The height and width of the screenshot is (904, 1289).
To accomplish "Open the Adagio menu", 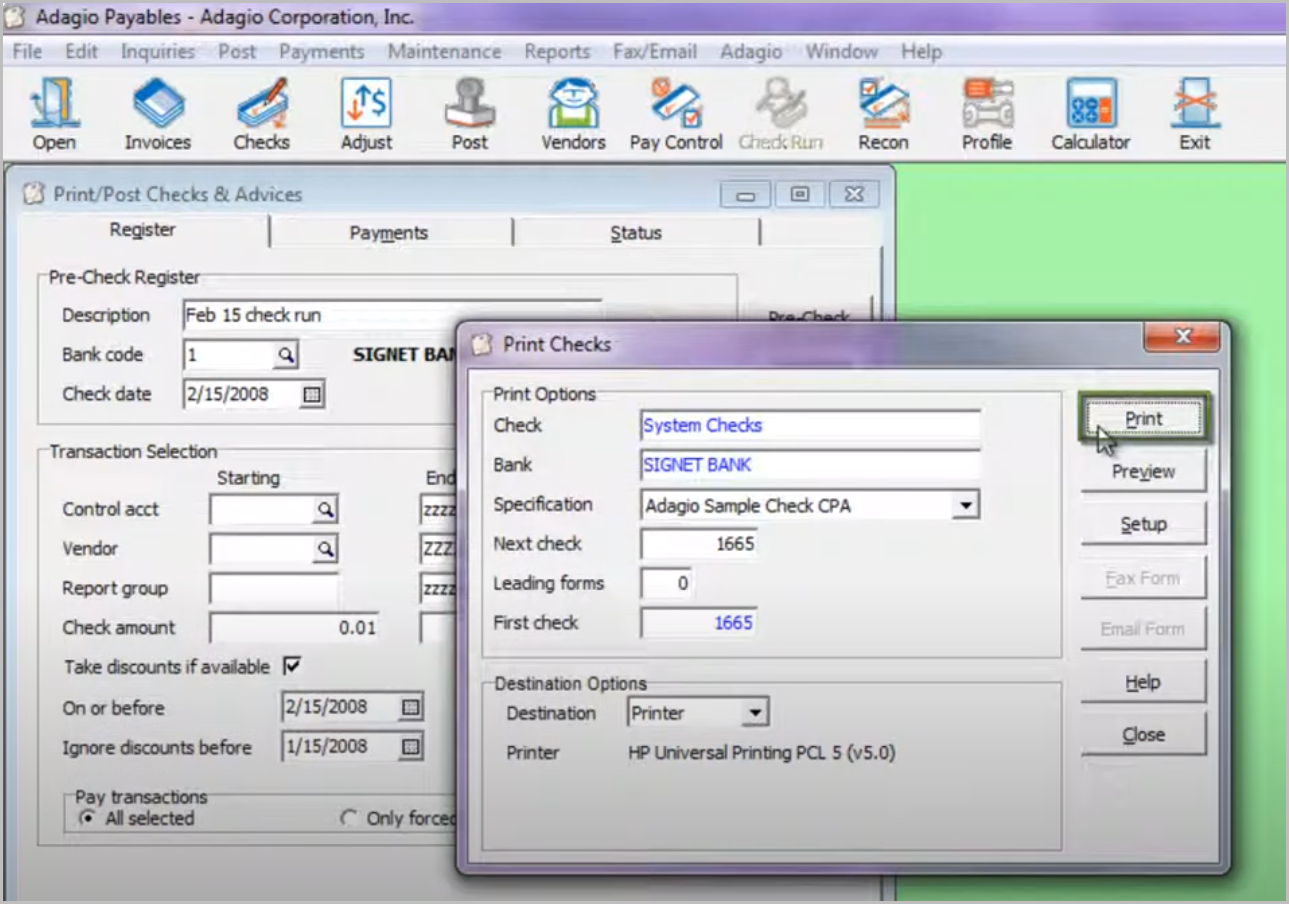I will (x=751, y=51).
